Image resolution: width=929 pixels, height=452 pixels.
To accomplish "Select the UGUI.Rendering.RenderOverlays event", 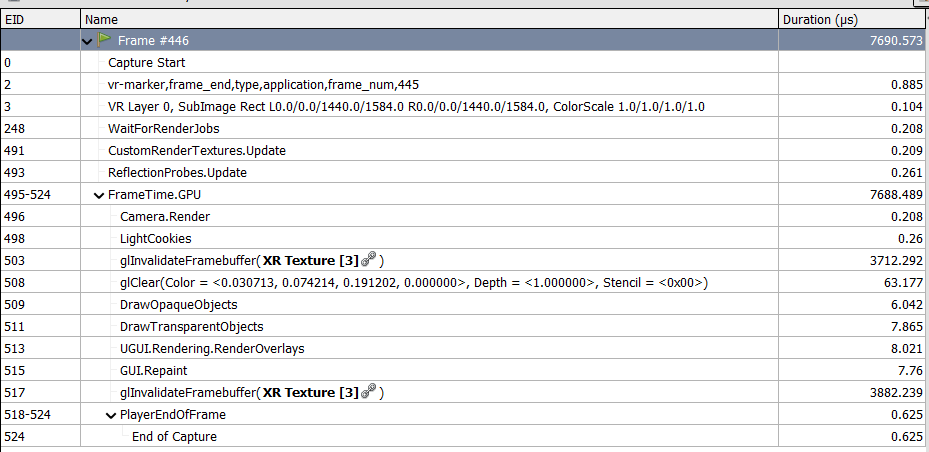I will tap(212, 349).
